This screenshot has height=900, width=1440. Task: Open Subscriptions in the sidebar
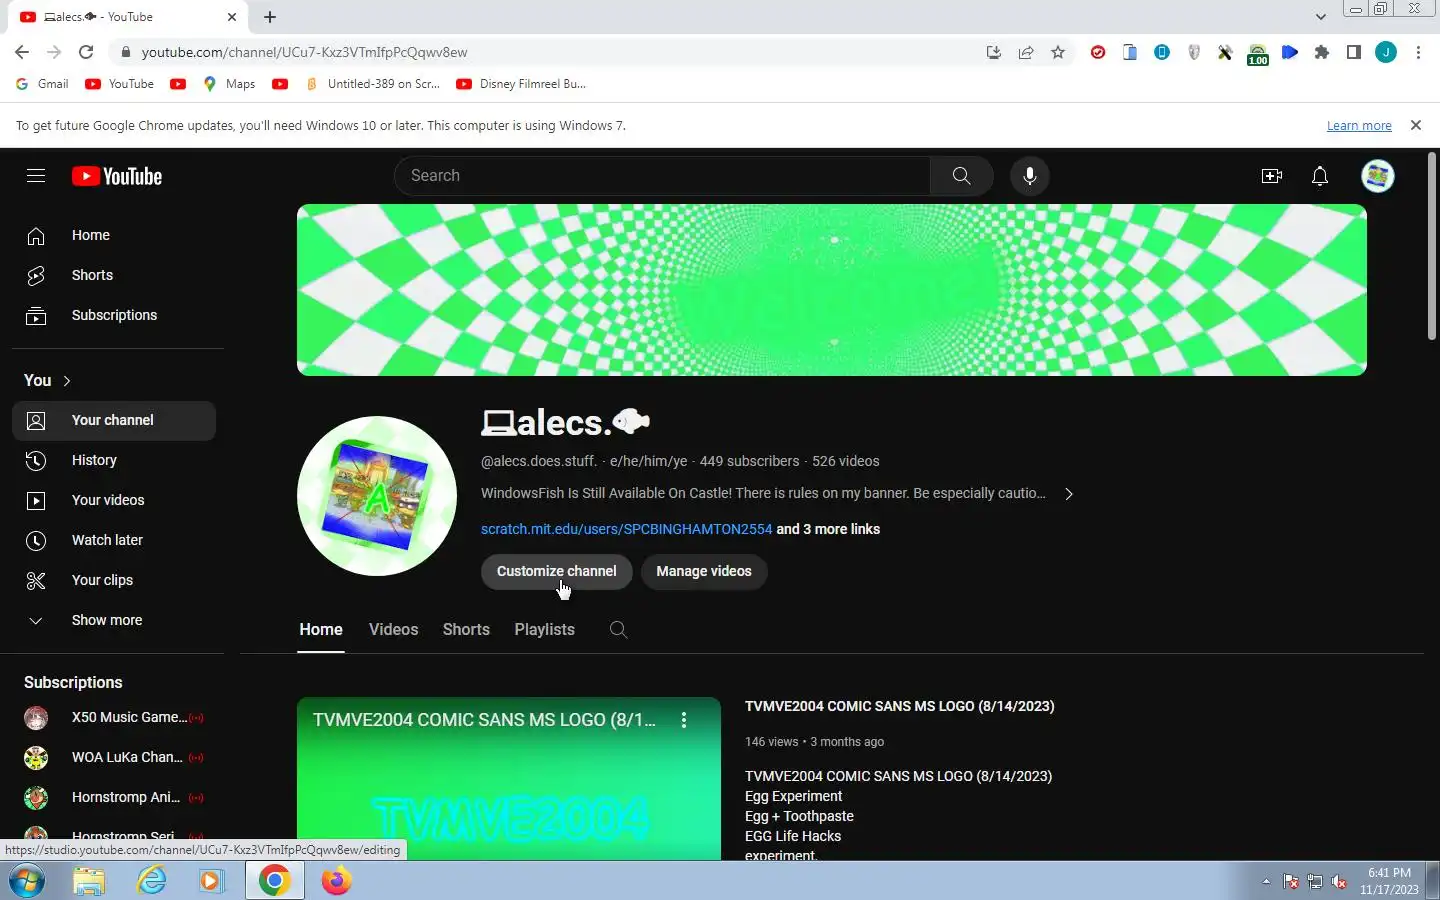114,315
